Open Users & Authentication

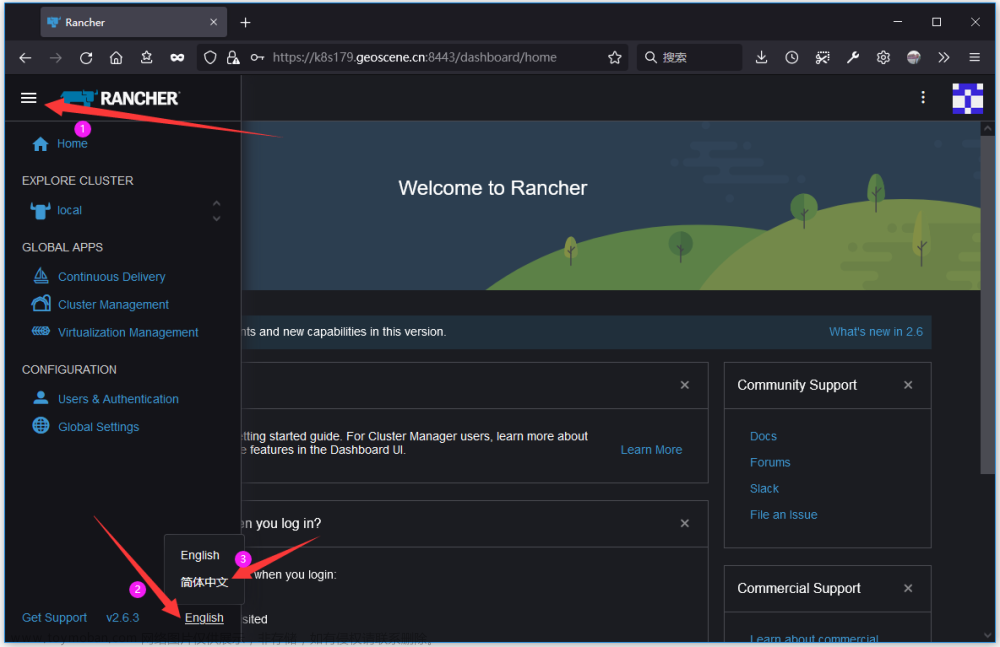(118, 399)
